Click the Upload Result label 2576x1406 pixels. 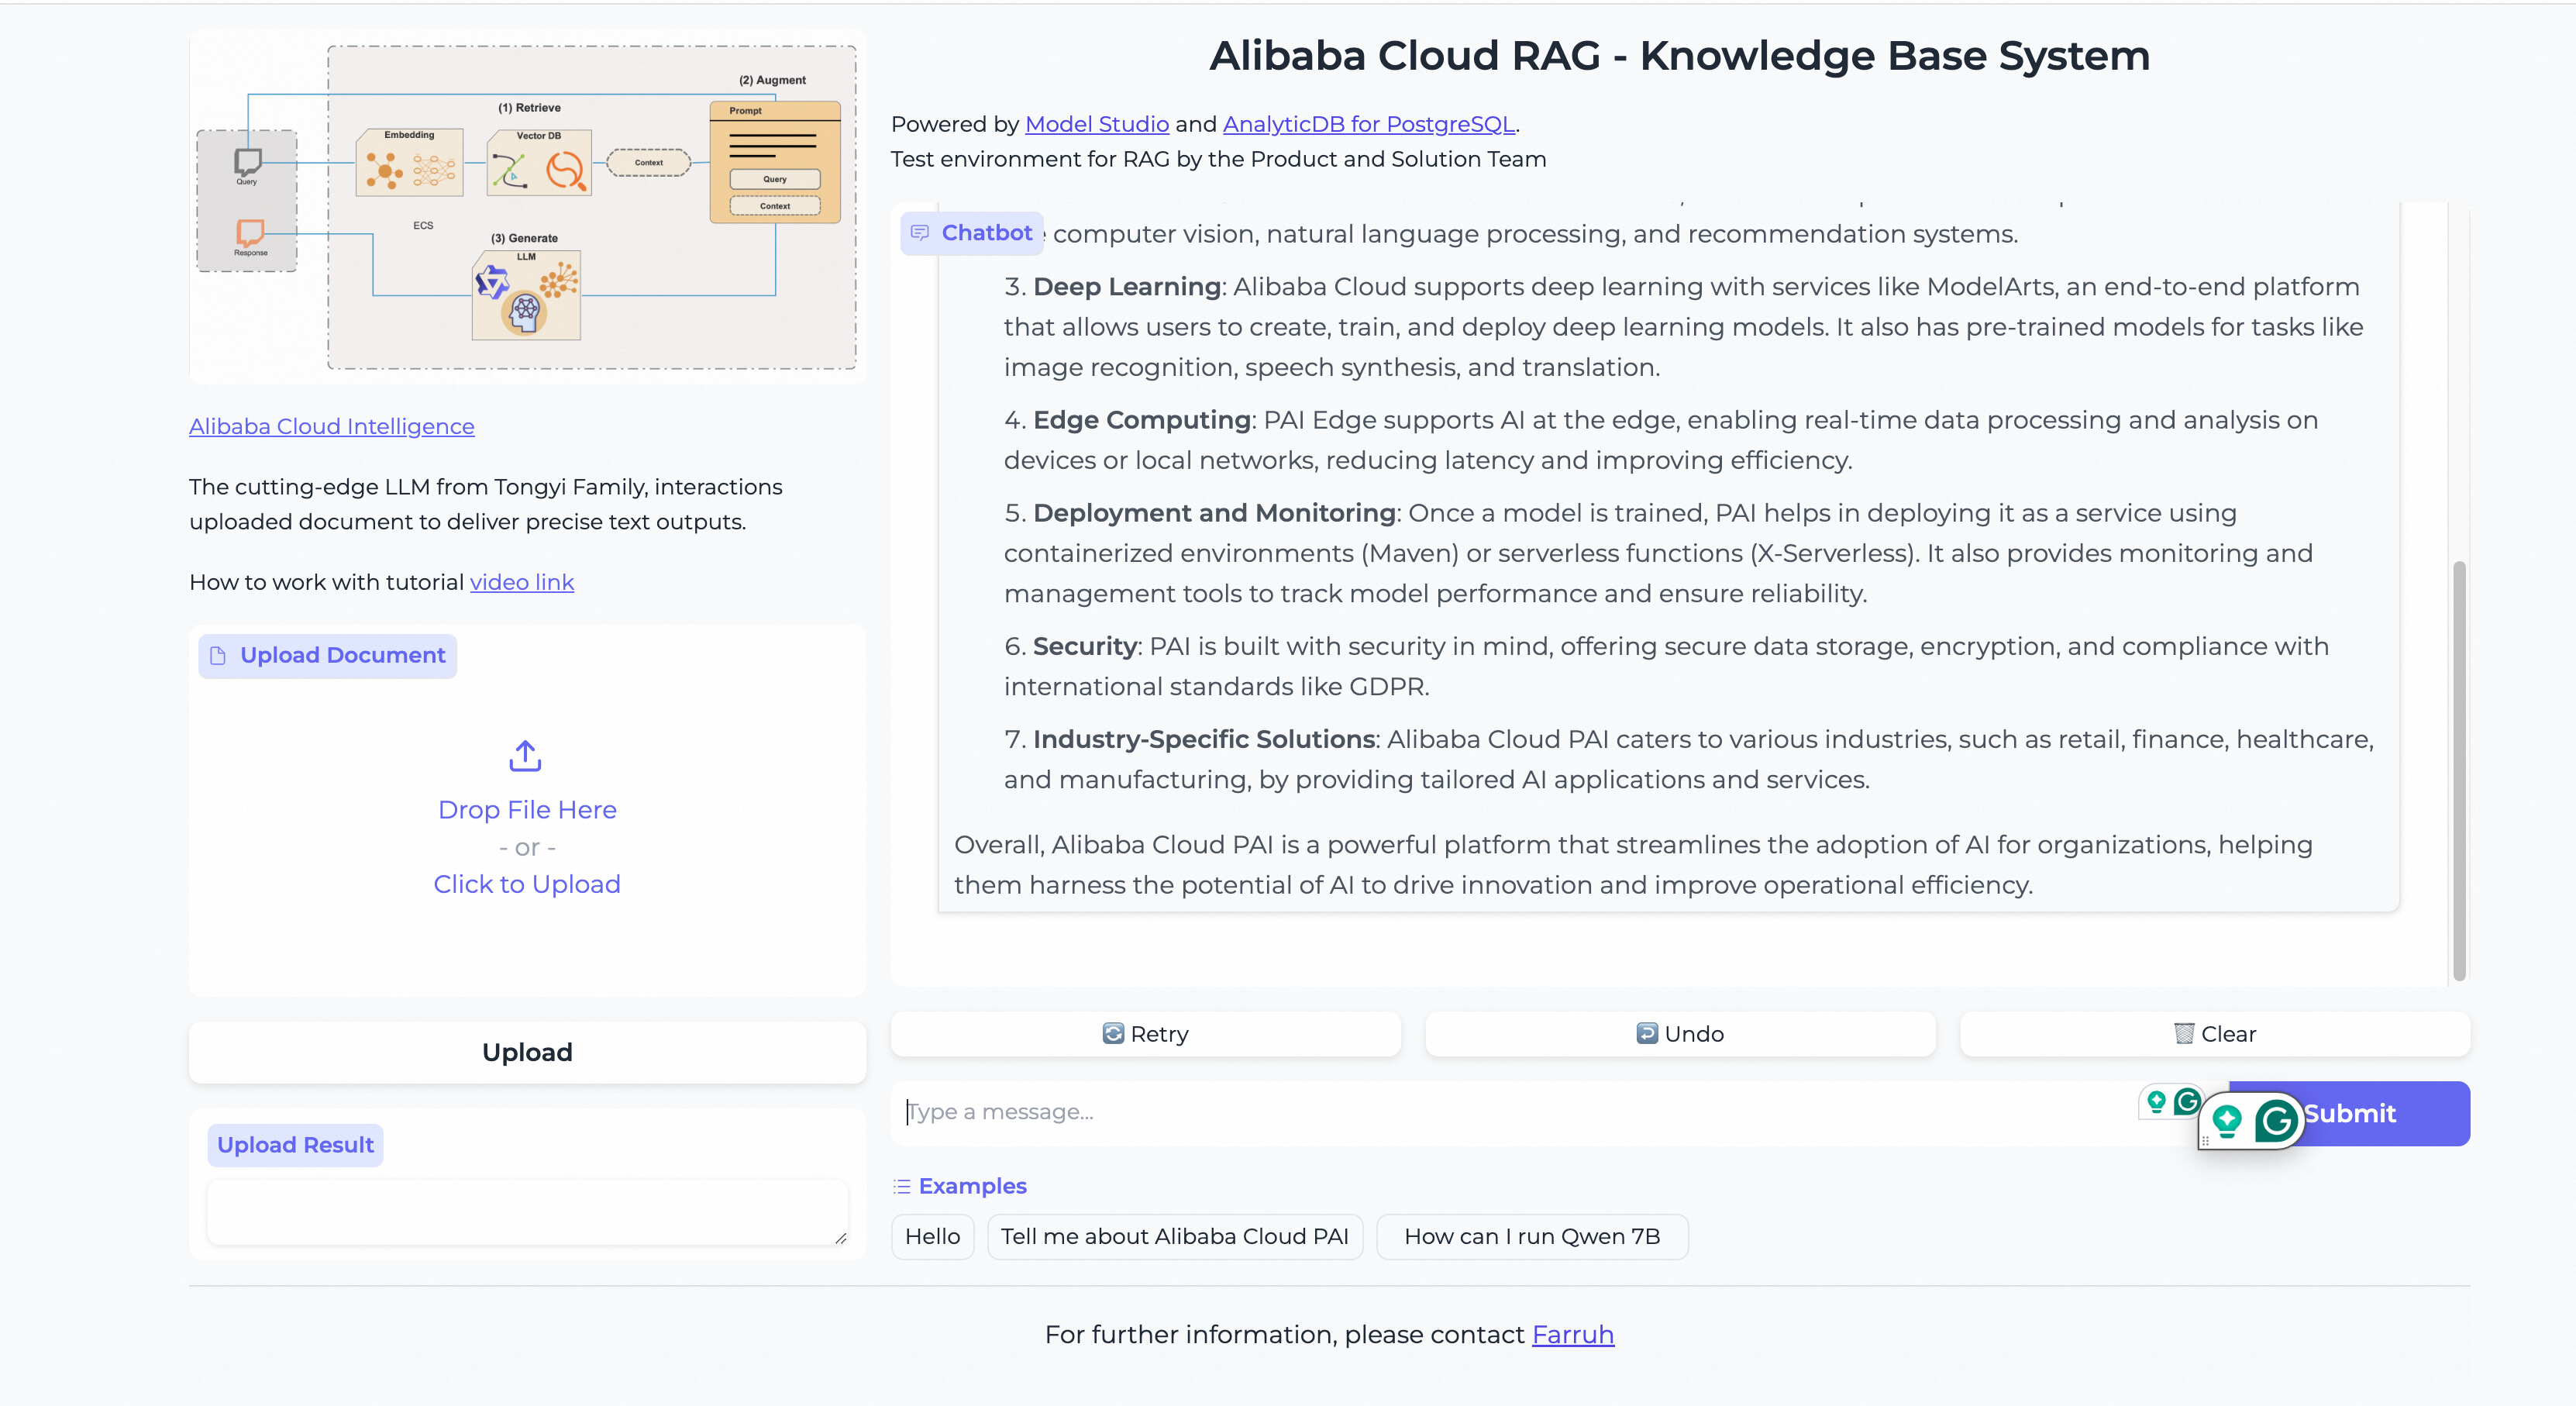295,1145
